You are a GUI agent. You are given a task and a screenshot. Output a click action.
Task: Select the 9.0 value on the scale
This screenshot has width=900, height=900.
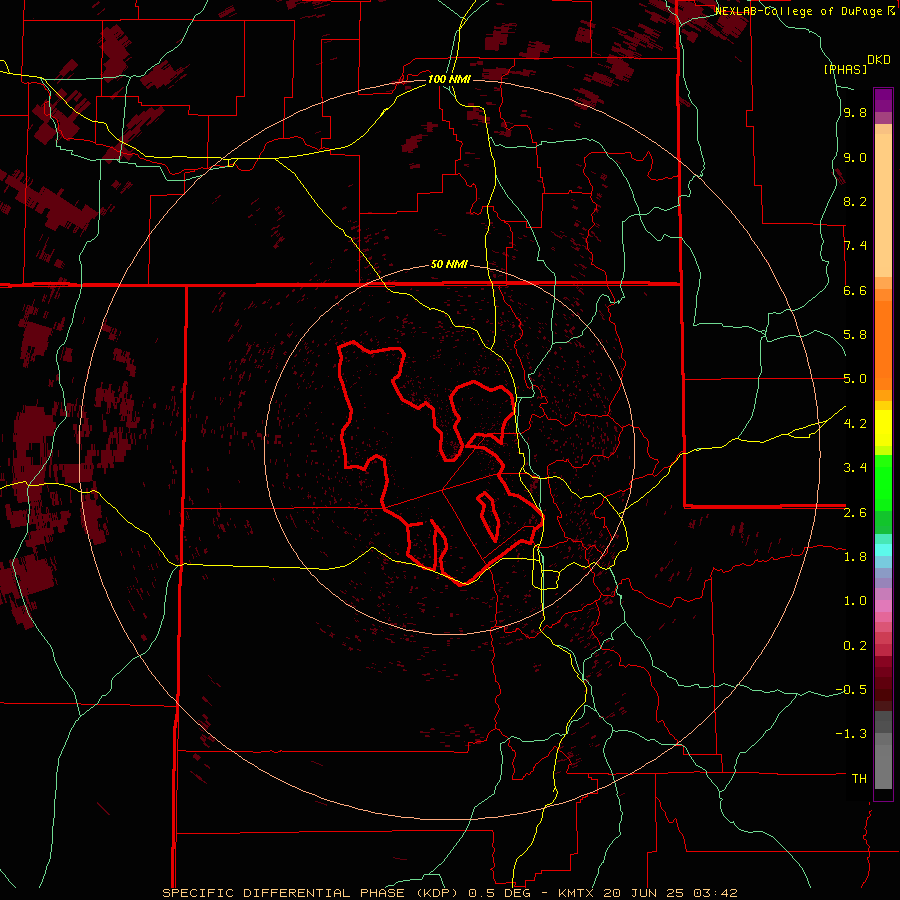[855, 157]
